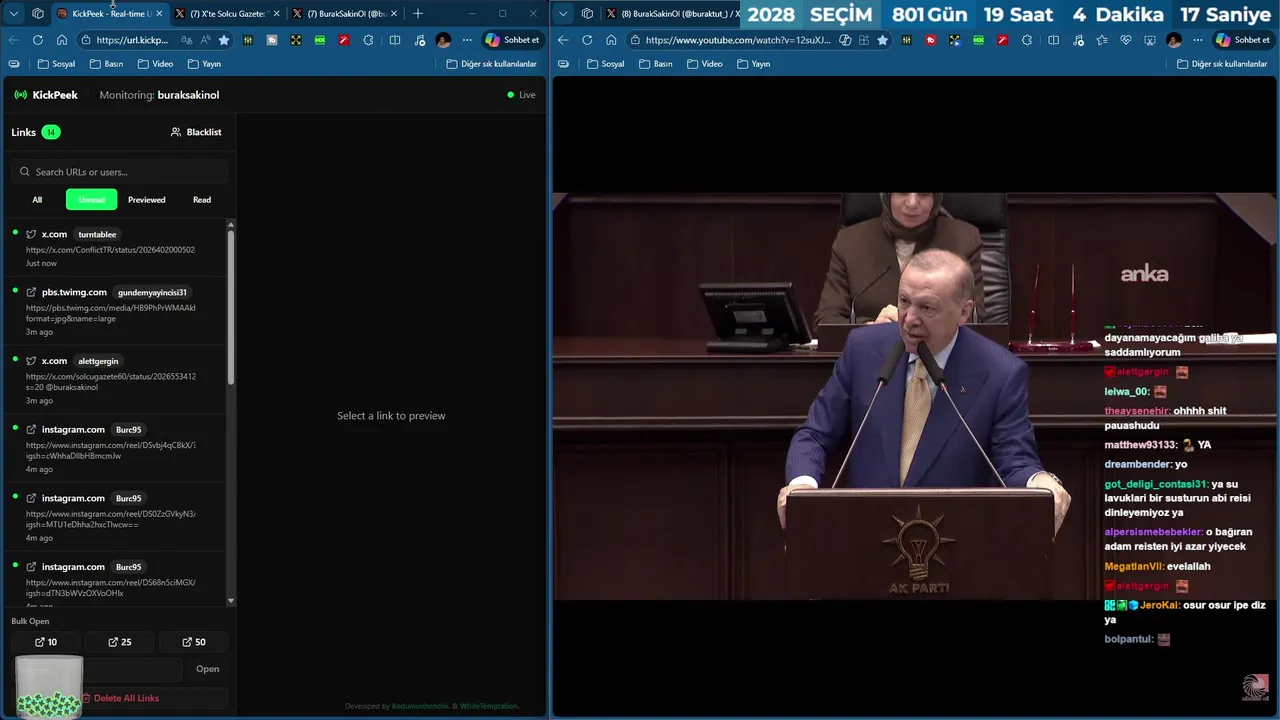
Task: Open settings and more menu in left browser
Action: coord(467,40)
